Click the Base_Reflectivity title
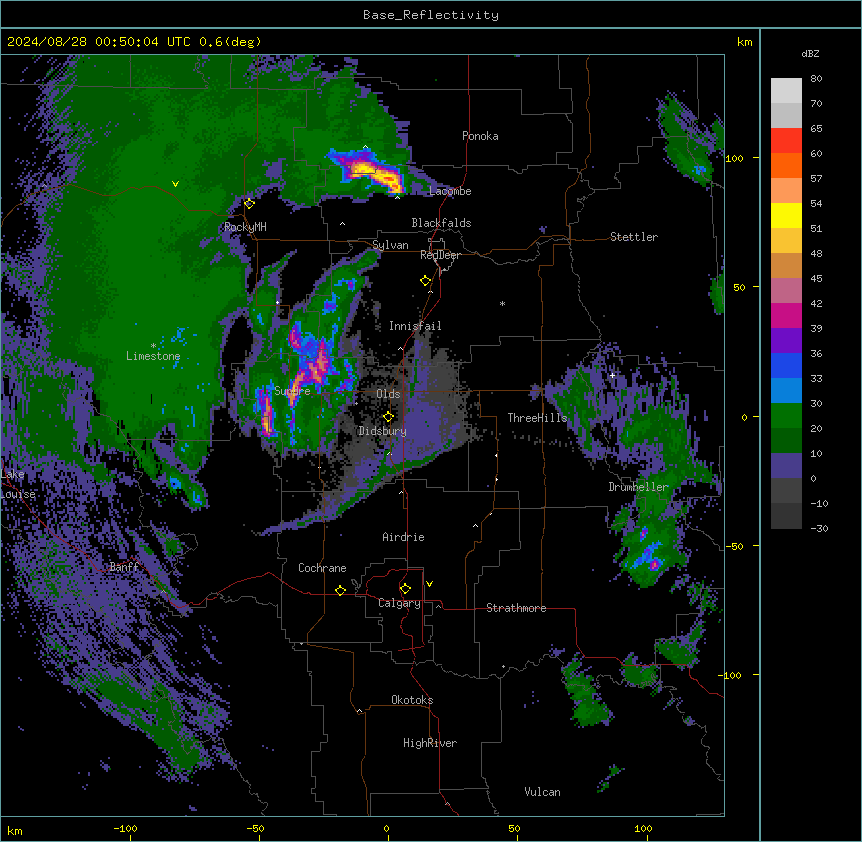The height and width of the screenshot is (842, 862). [431, 15]
